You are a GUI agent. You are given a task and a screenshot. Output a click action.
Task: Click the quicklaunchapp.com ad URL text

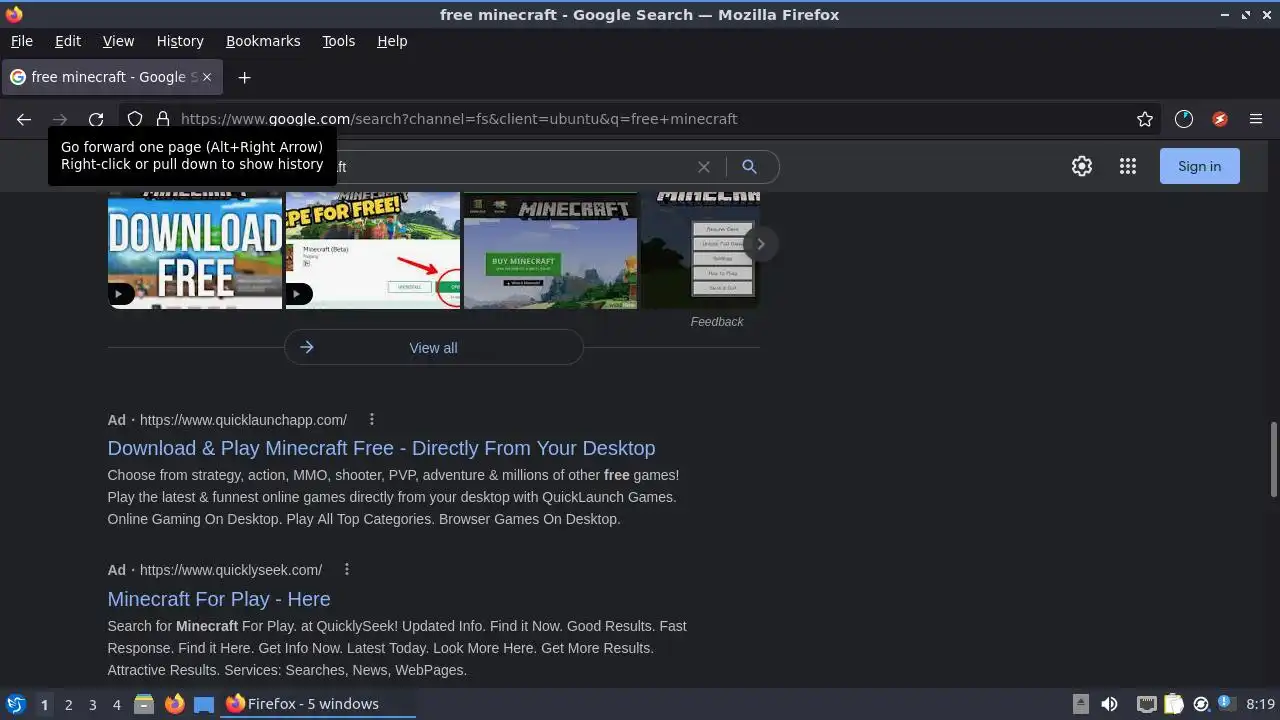tap(243, 420)
